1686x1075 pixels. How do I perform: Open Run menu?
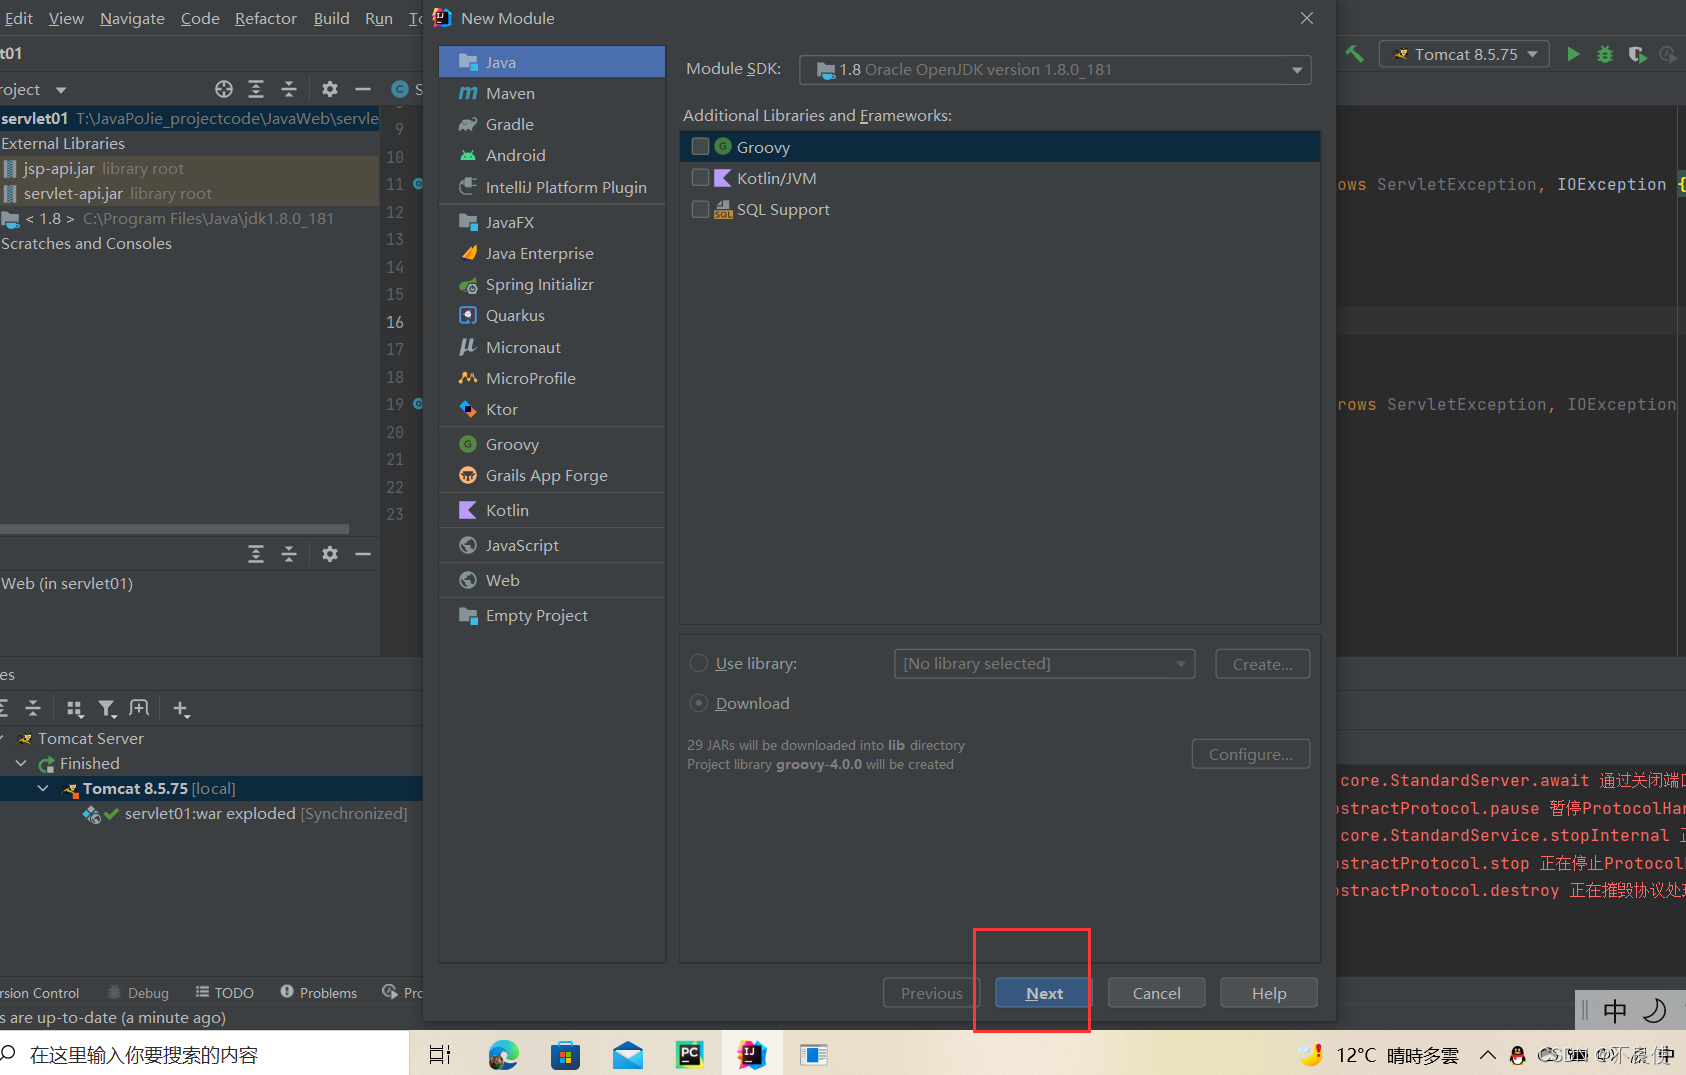point(379,18)
